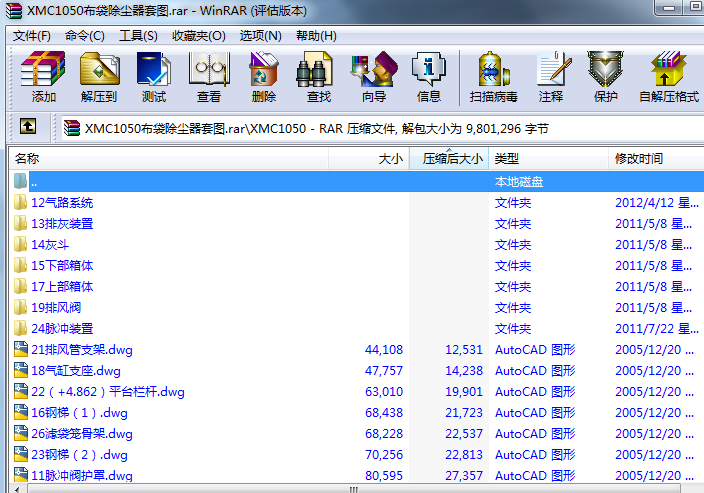Click horizontal scrollbar left arrow

18,489
